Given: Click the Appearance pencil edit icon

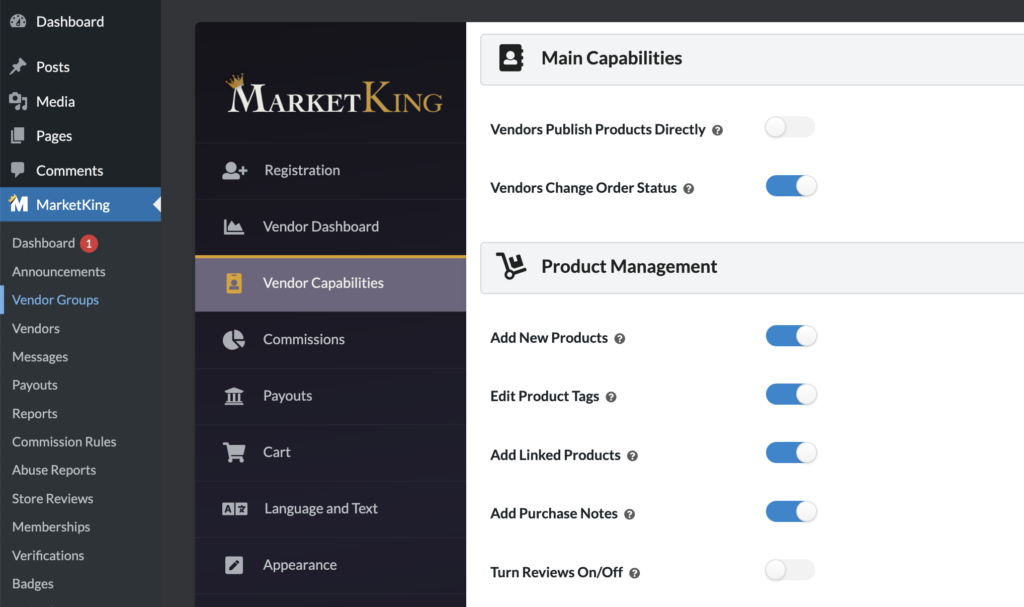Looking at the screenshot, I should [x=234, y=565].
